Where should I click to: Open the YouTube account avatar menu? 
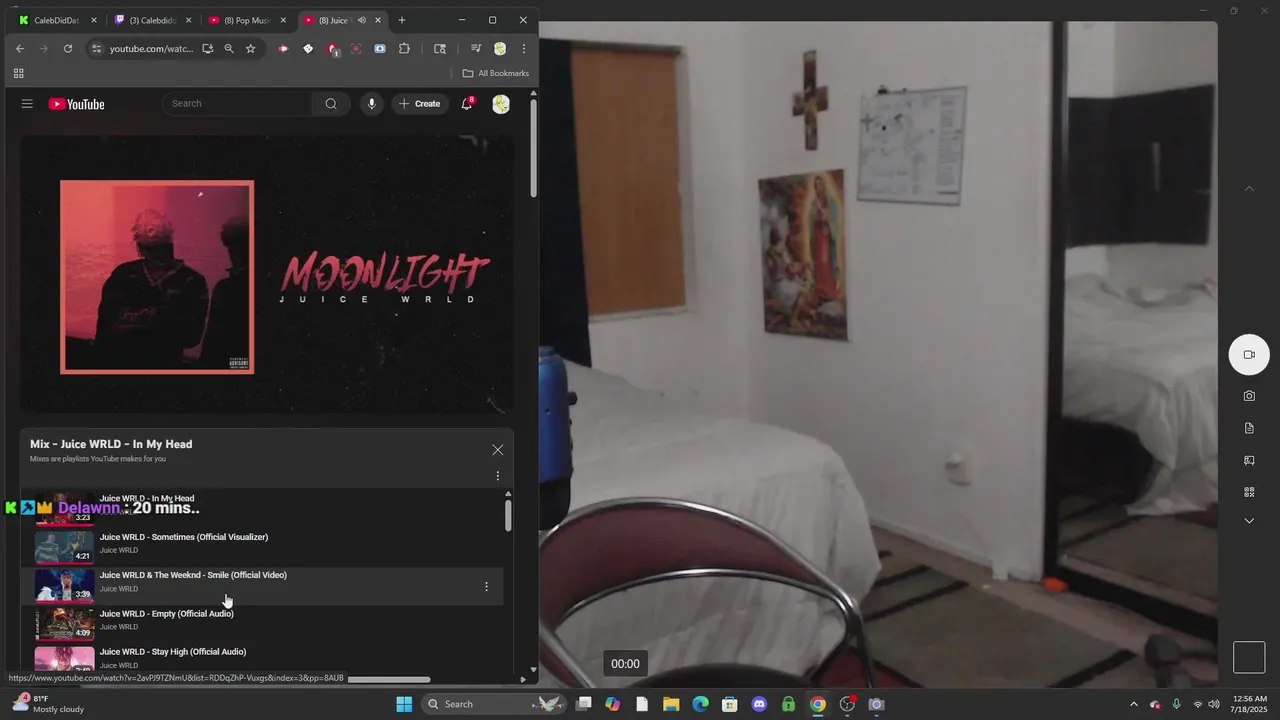coord(501,104)
